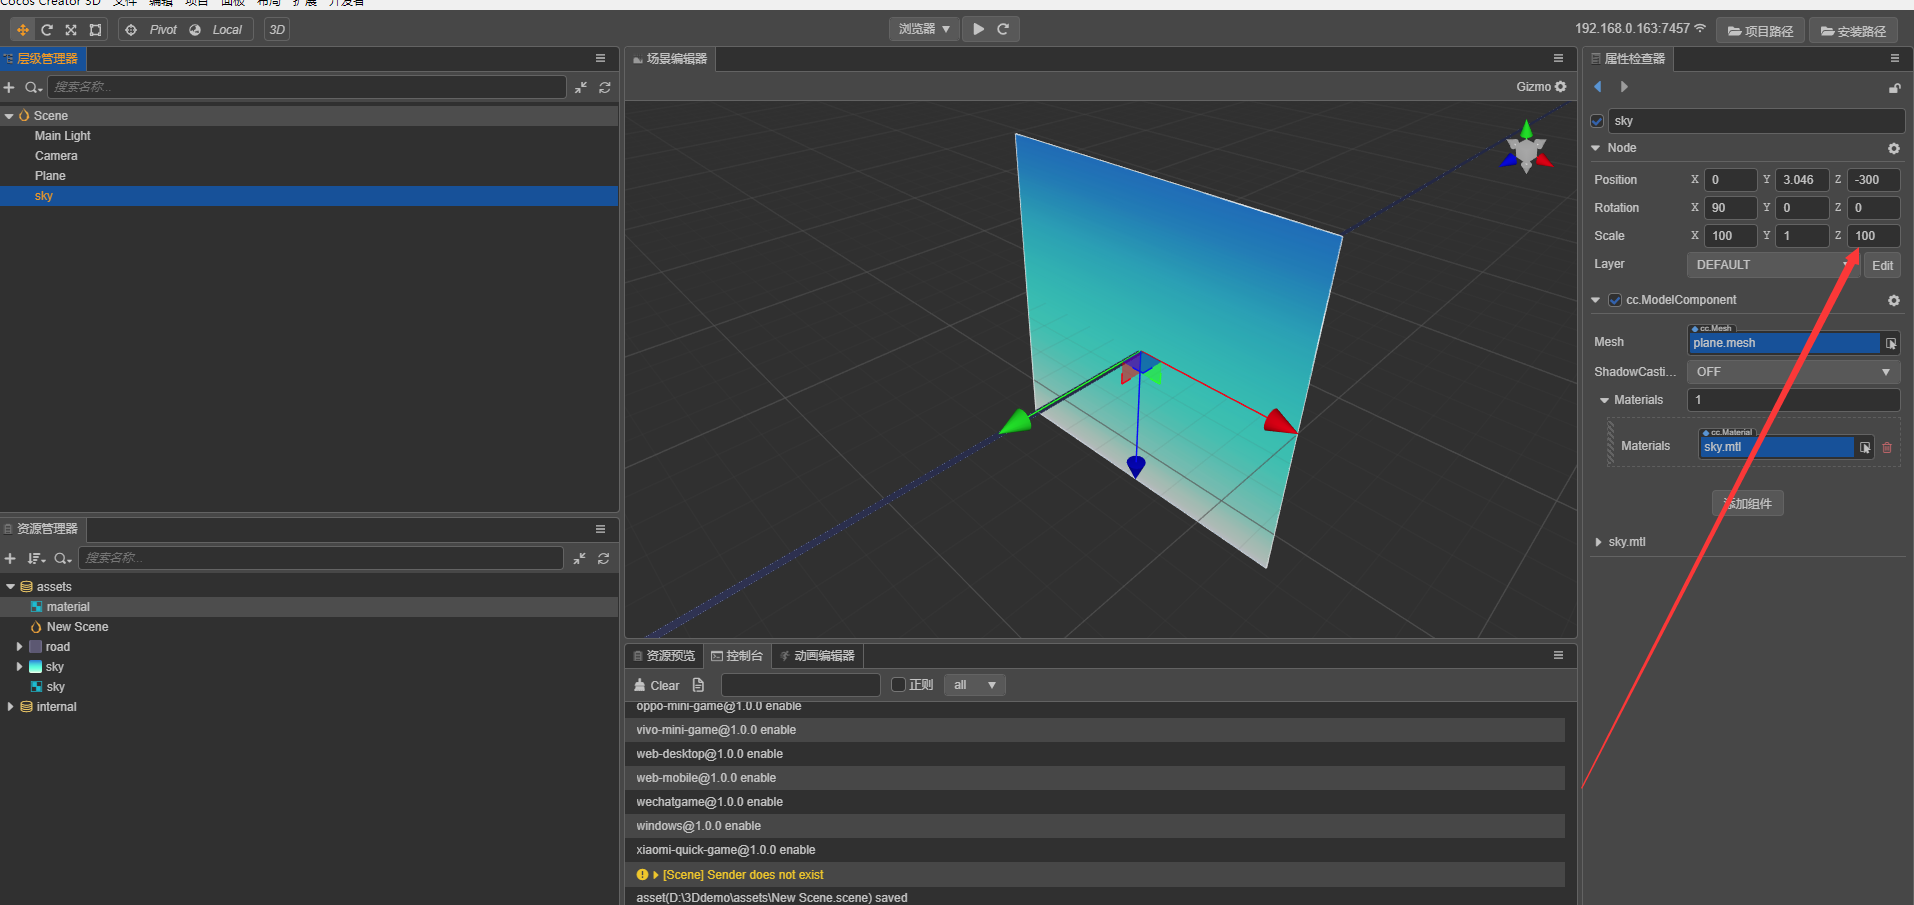Image resolution: width=1914 pixels, height=905 pixels.
Task: Open the sort options in assets panel
Action: click(36, 558)
